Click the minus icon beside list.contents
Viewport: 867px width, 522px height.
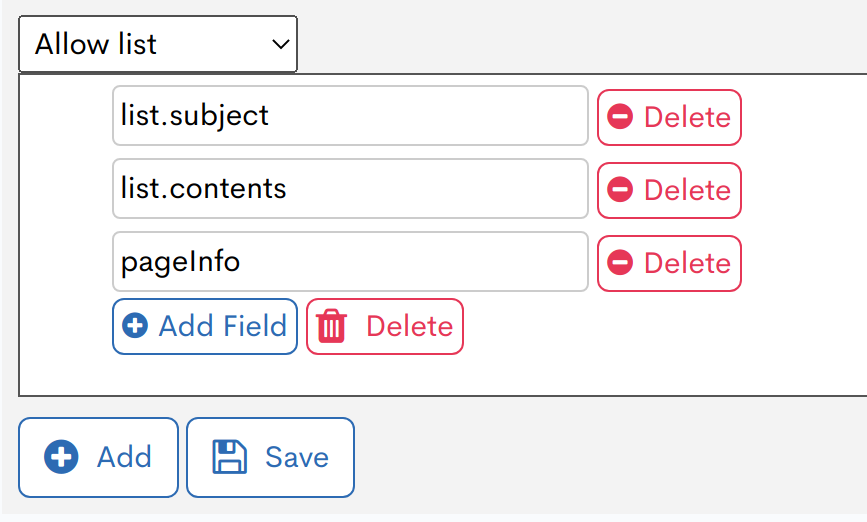tap(620, 190)
